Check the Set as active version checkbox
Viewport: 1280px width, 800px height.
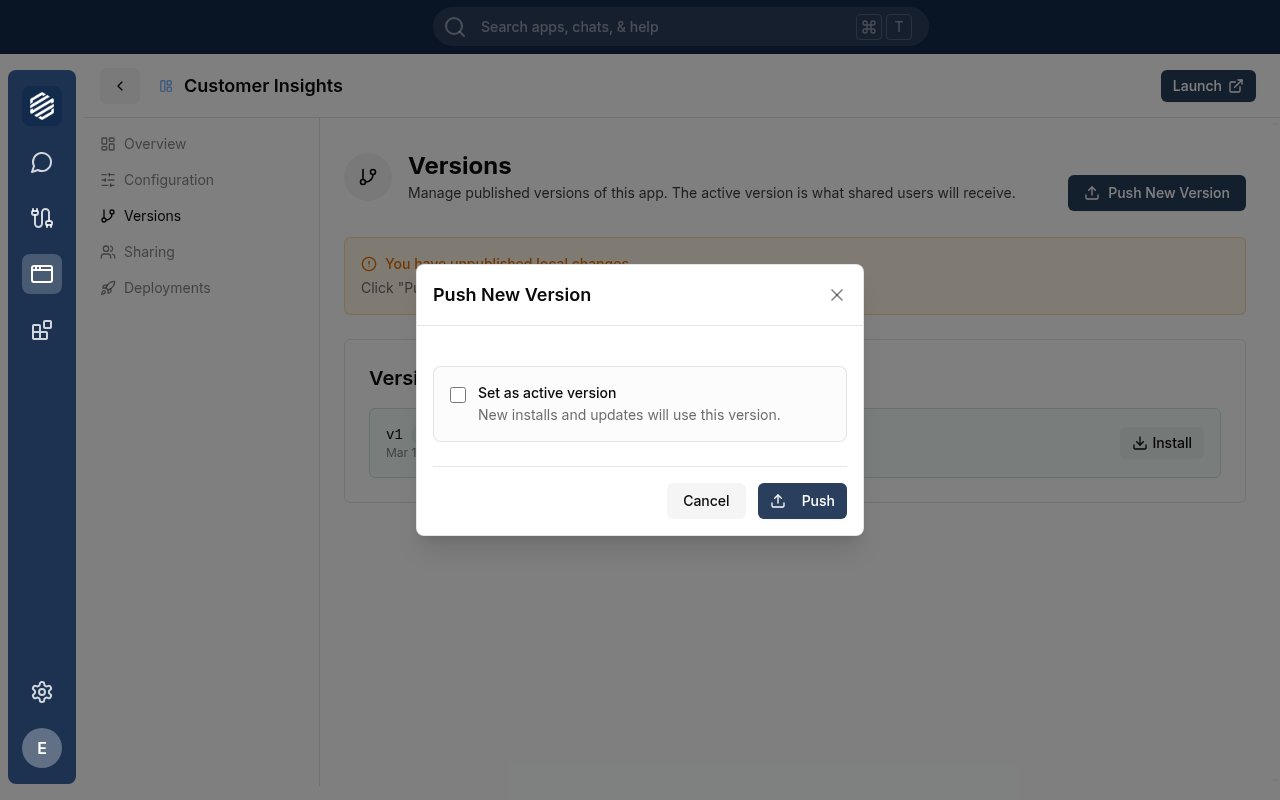[458, 395]
